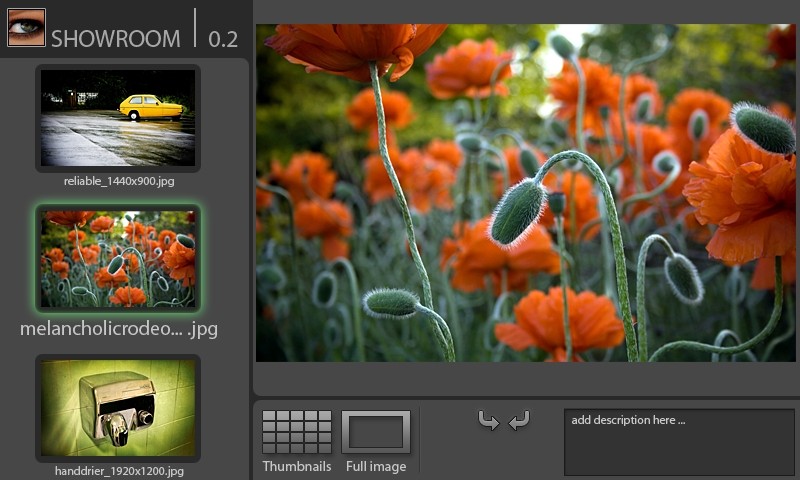The width and height of the screenshot is (800, 480).
Task: Switch to Thumbnails grid view icon
Action: (297, 432)
